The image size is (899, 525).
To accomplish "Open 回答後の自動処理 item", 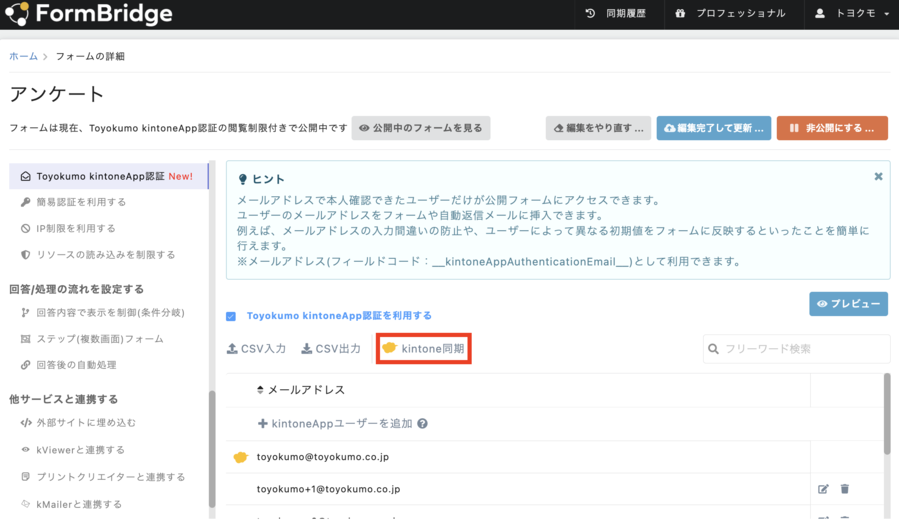I will pos(68,365).
